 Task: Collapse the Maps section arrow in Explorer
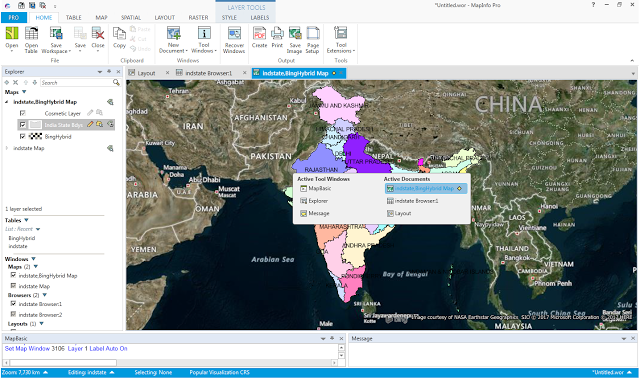click(24, 92)
